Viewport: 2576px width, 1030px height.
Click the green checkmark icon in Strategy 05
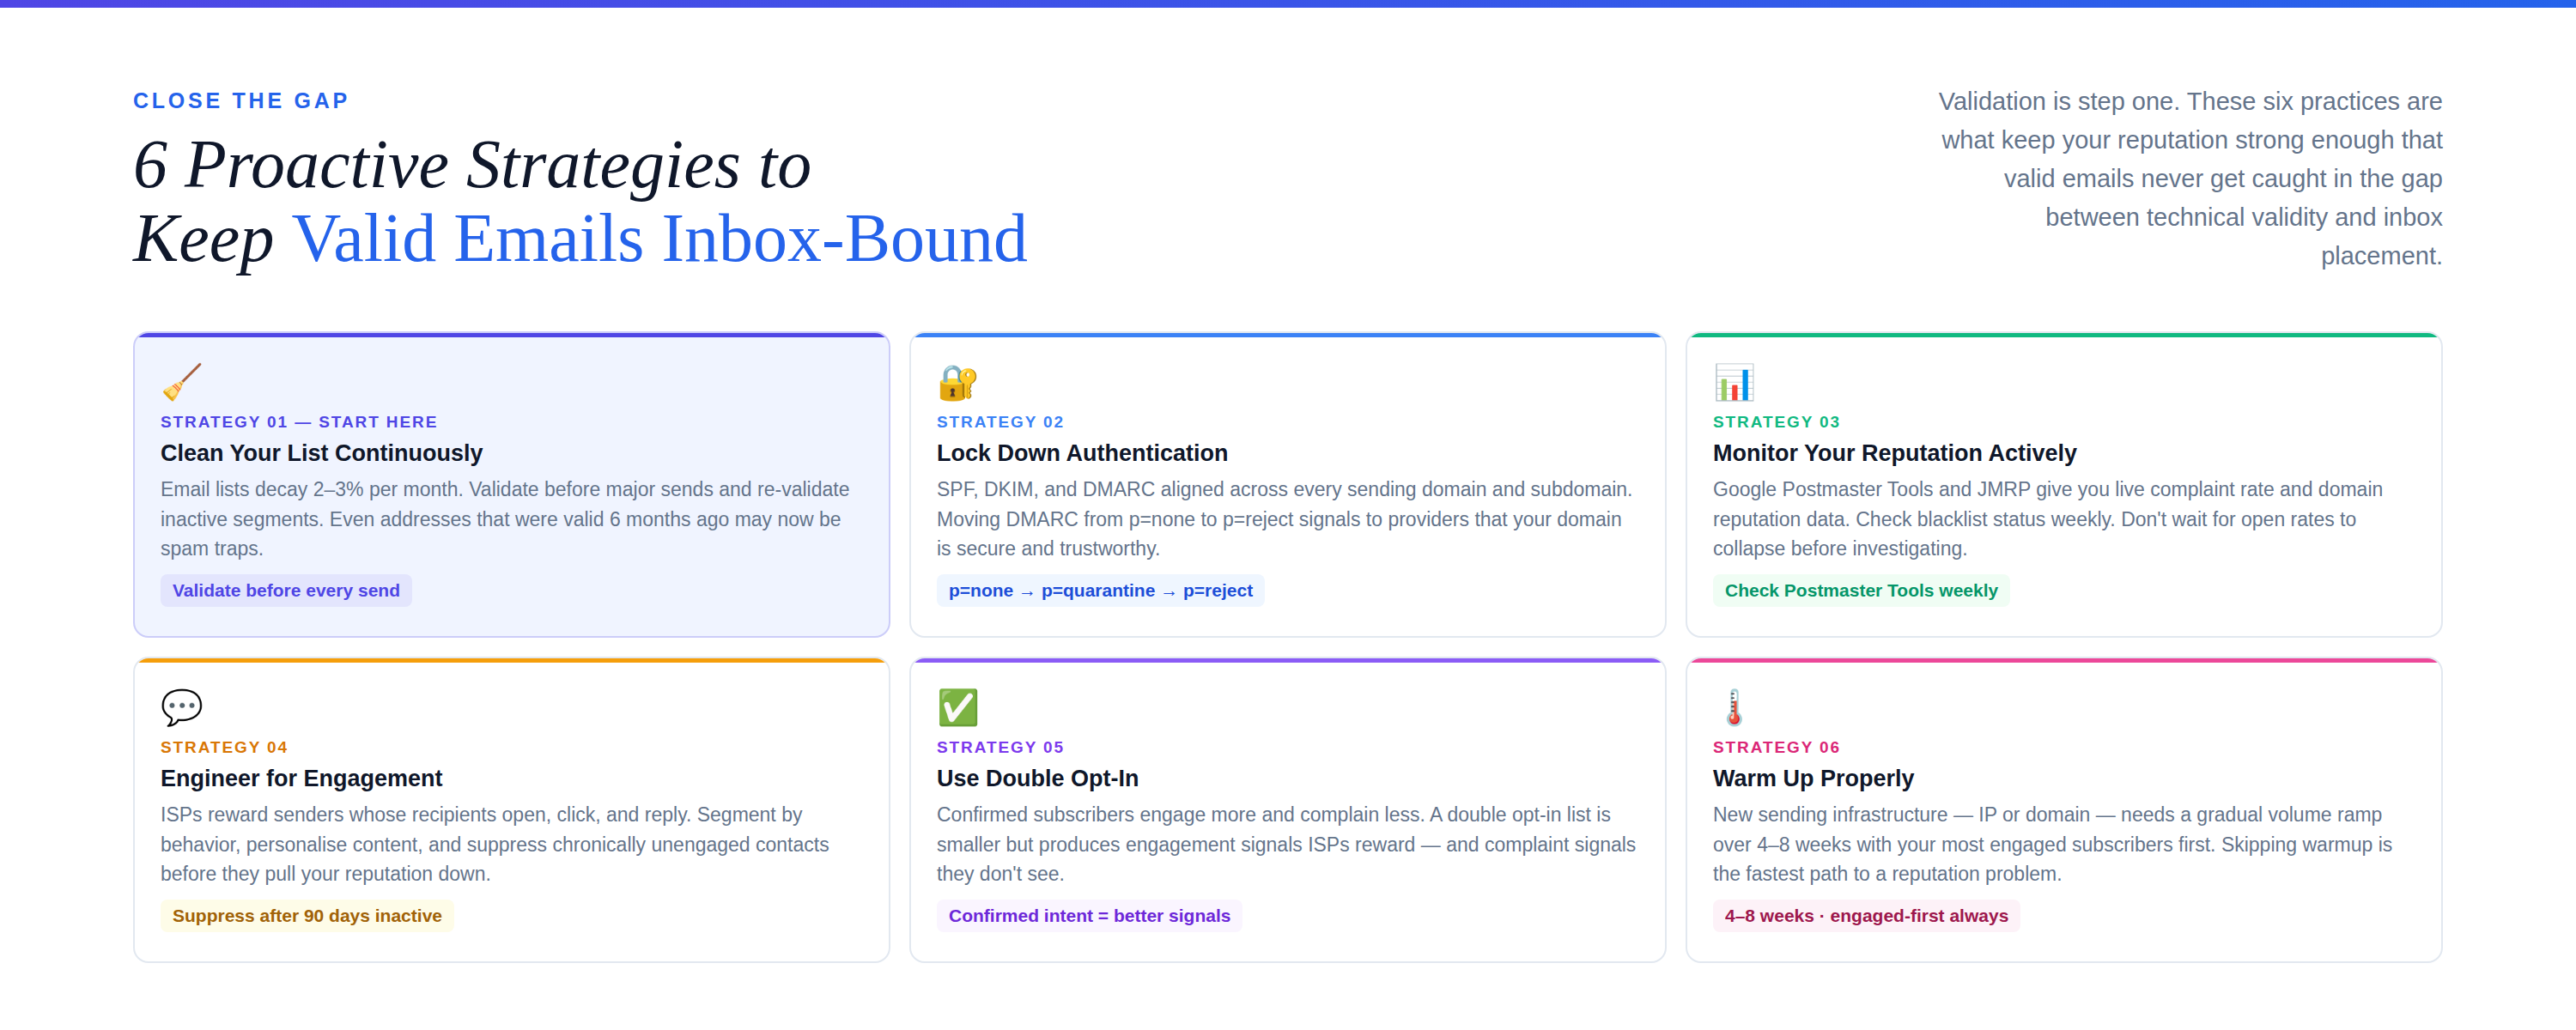click(x=957, y=707)
